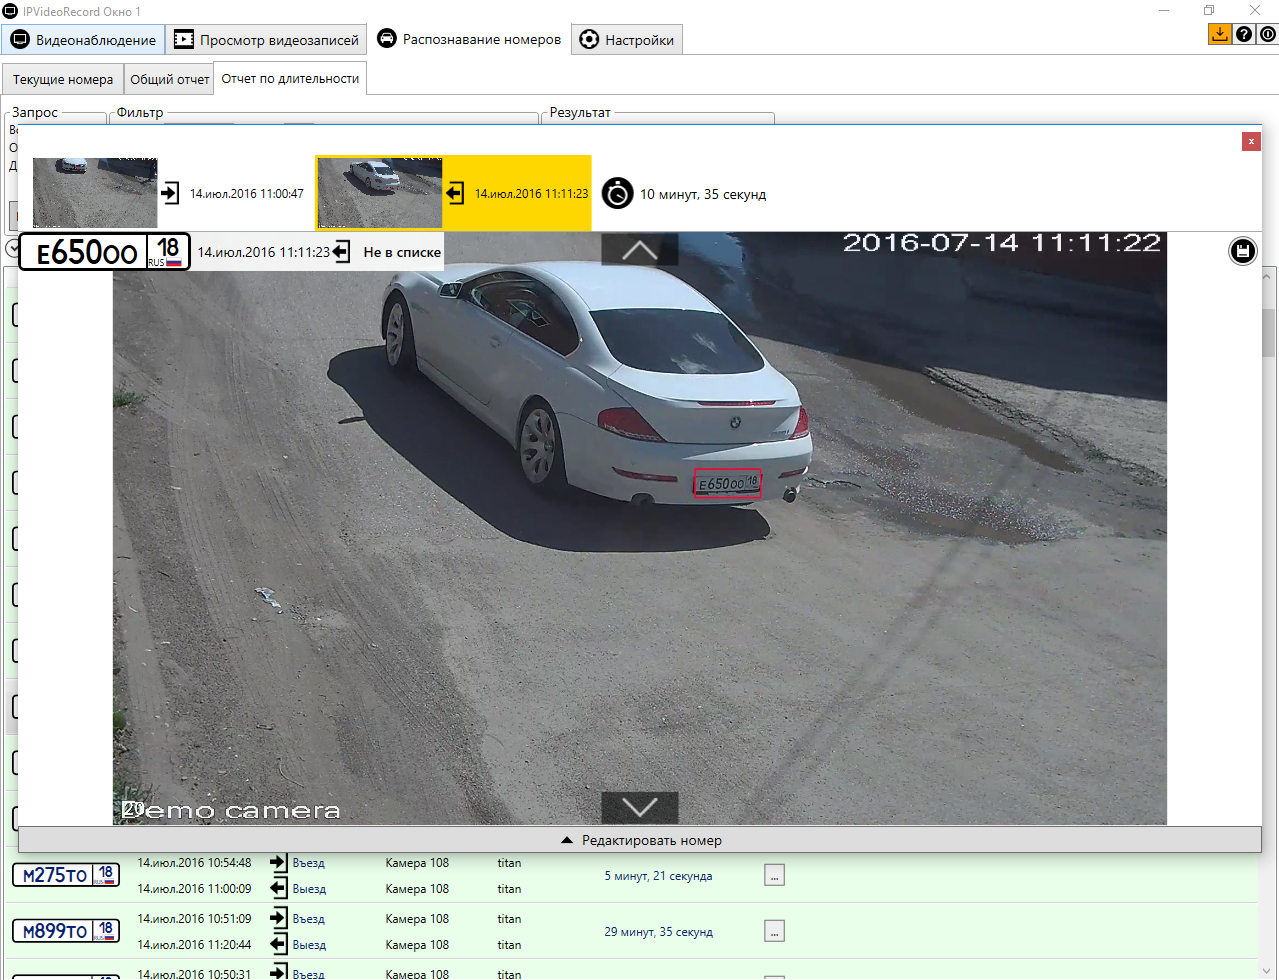Expand the Редактировать номер panel
Screen dimensions: 1279x980
click(640, 840)
